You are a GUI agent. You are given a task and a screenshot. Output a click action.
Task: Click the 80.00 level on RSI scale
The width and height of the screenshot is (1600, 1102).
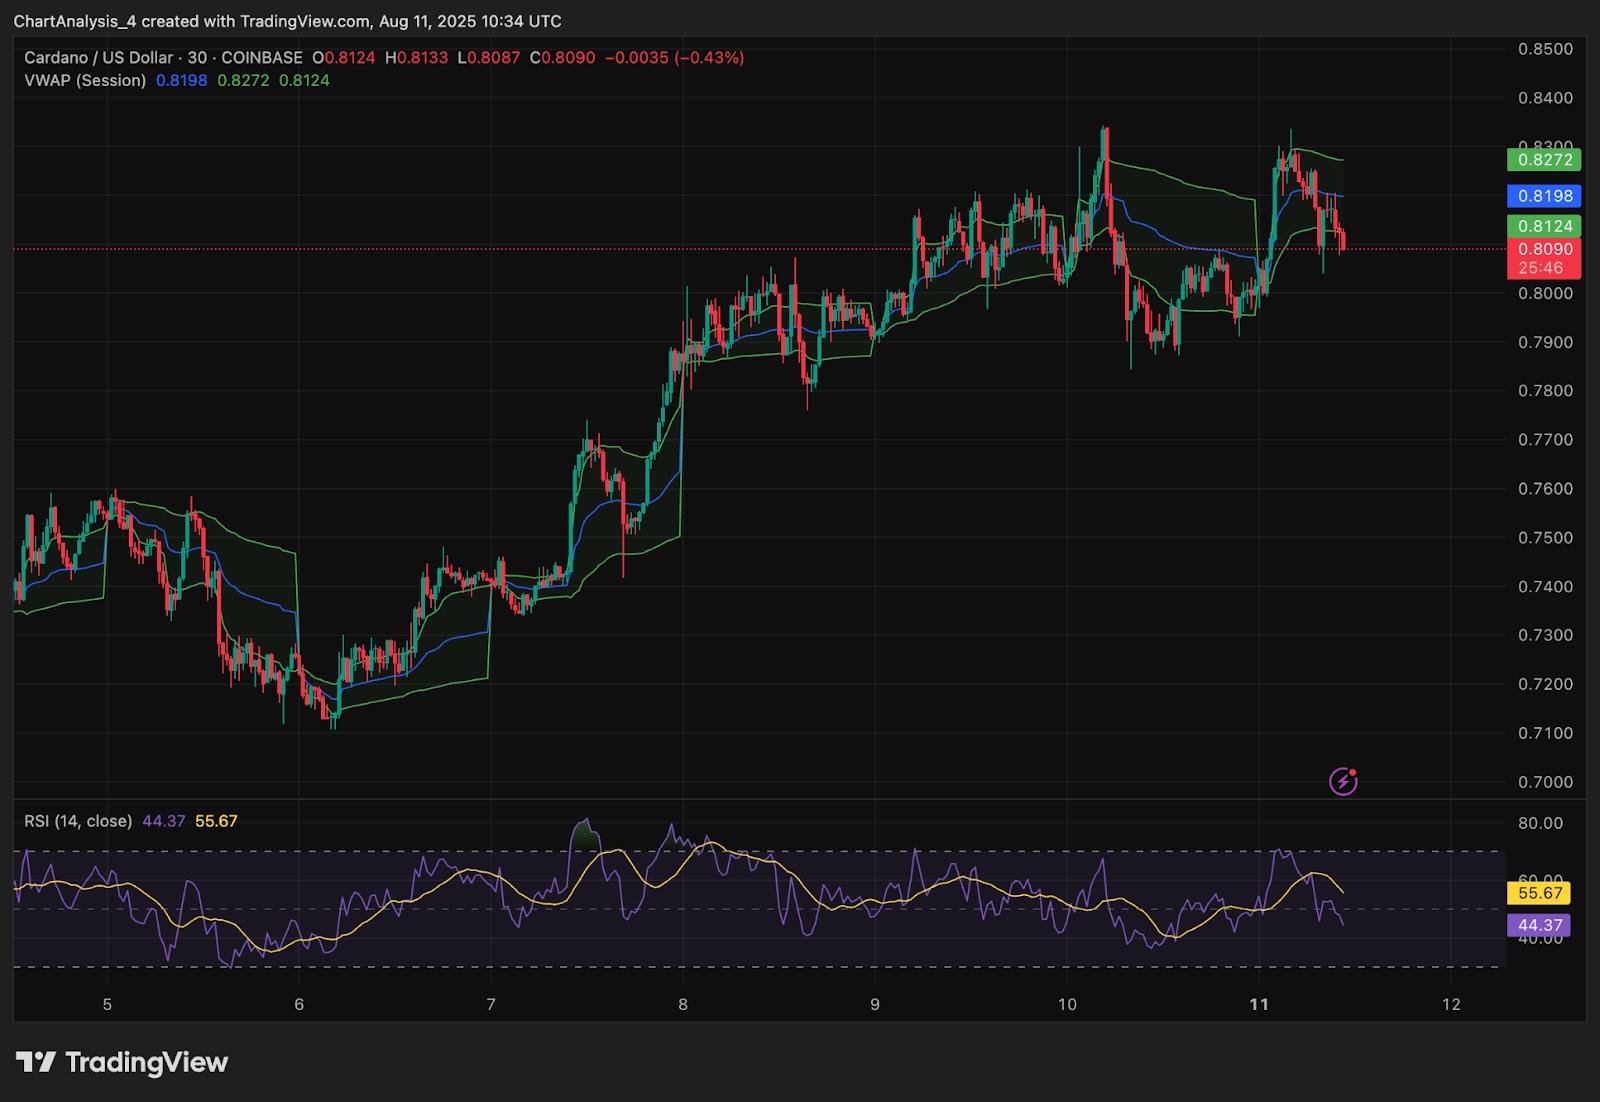point(1539,823)
